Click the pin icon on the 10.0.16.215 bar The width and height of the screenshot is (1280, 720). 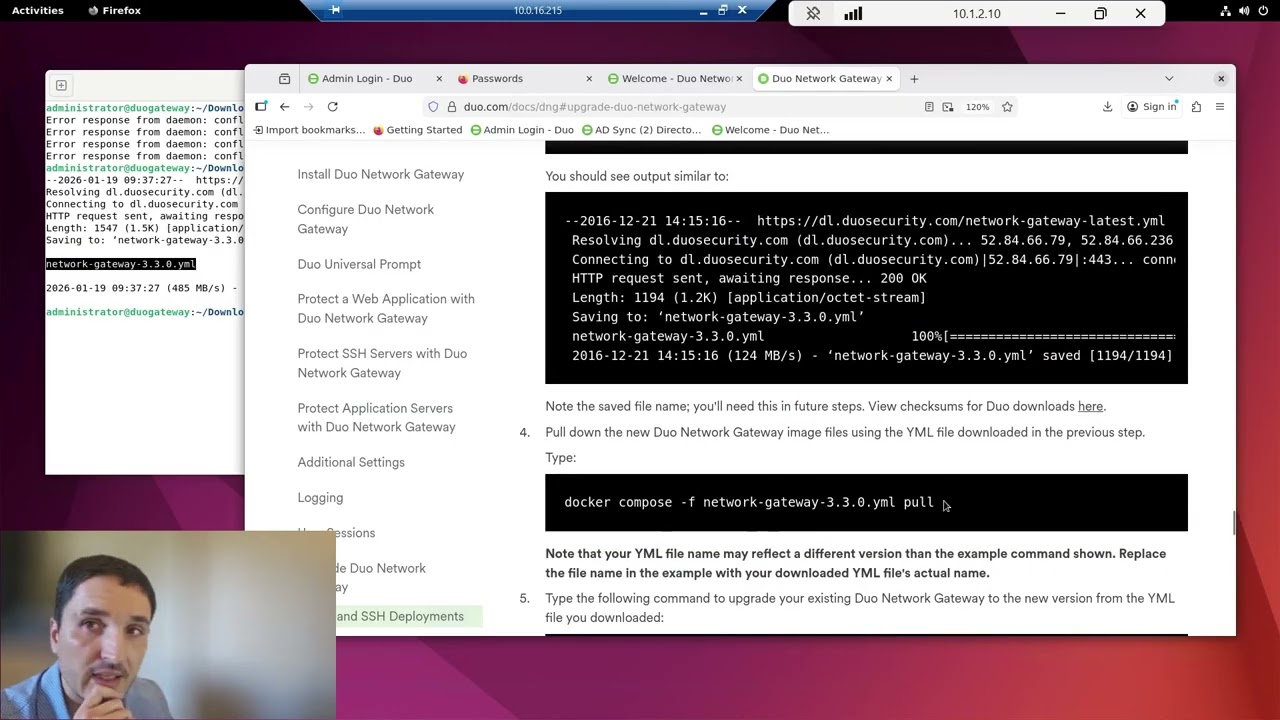coord(335,10)
